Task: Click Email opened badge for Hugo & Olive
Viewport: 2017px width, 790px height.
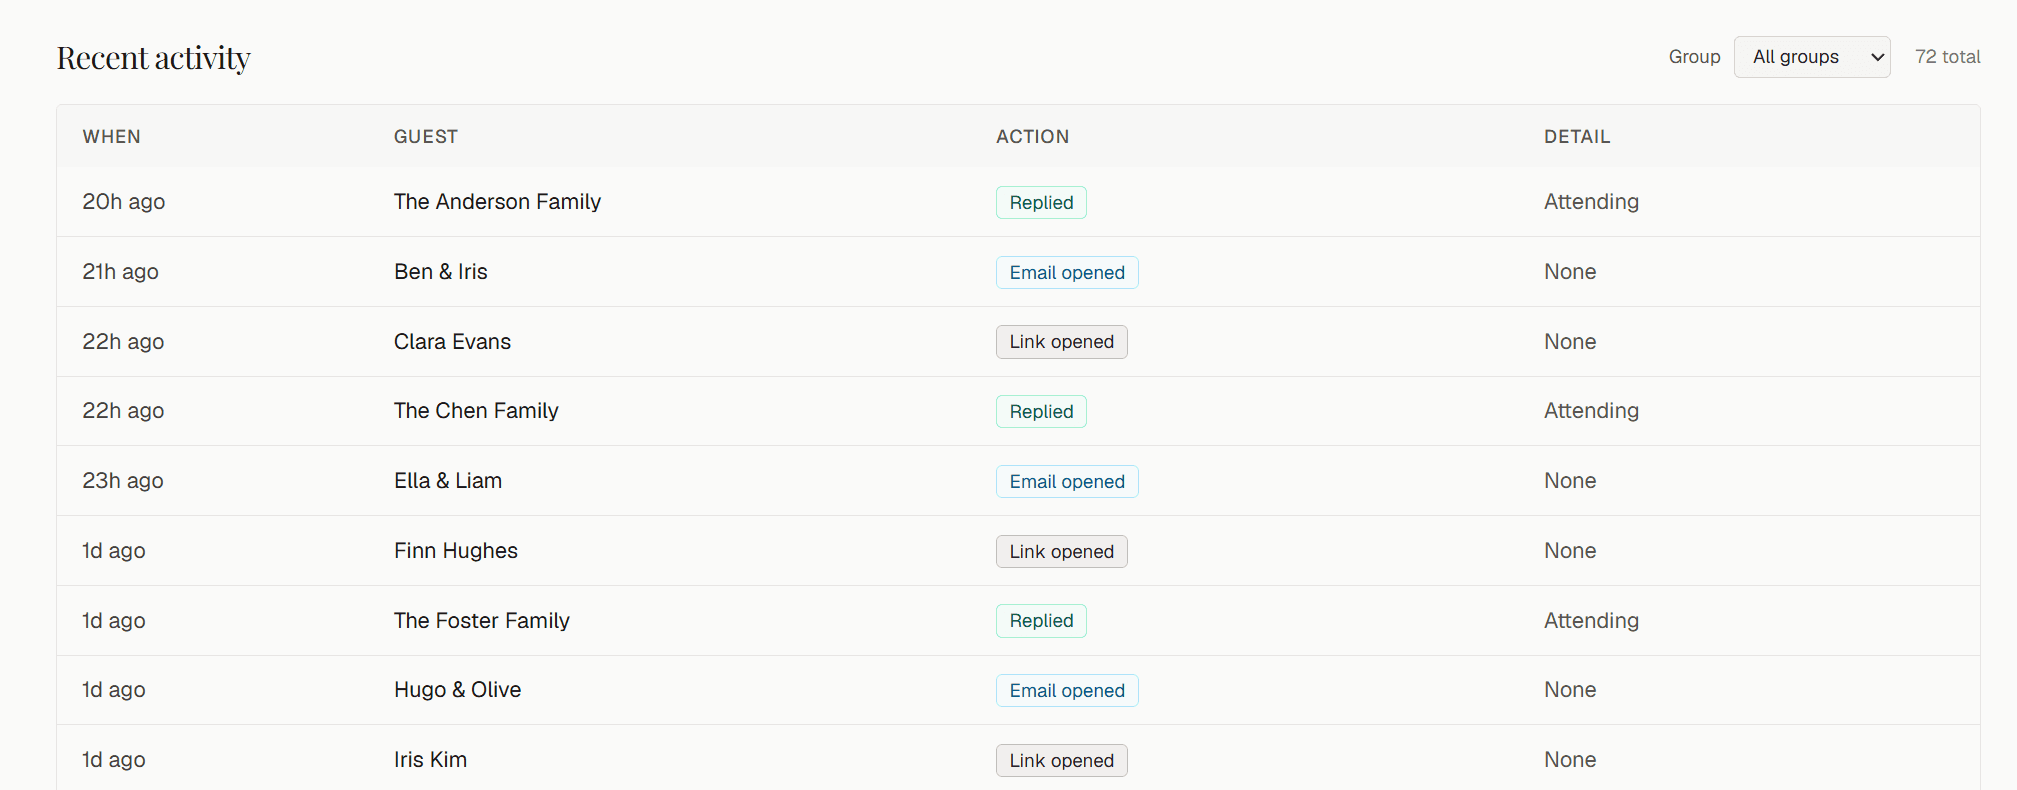Action: pyautogui.click(x=1067, y=691)
